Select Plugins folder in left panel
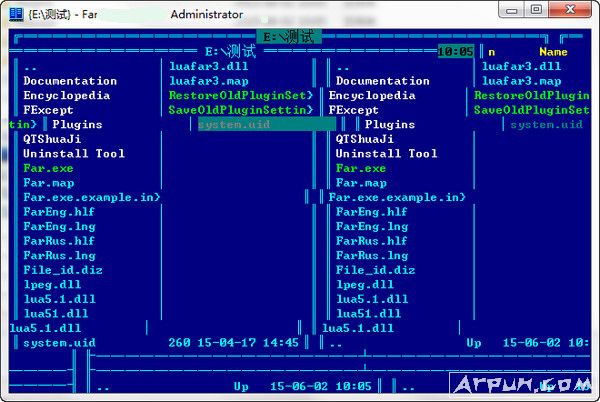The height and width of the screenshot is (402, 600). point(77,125)
